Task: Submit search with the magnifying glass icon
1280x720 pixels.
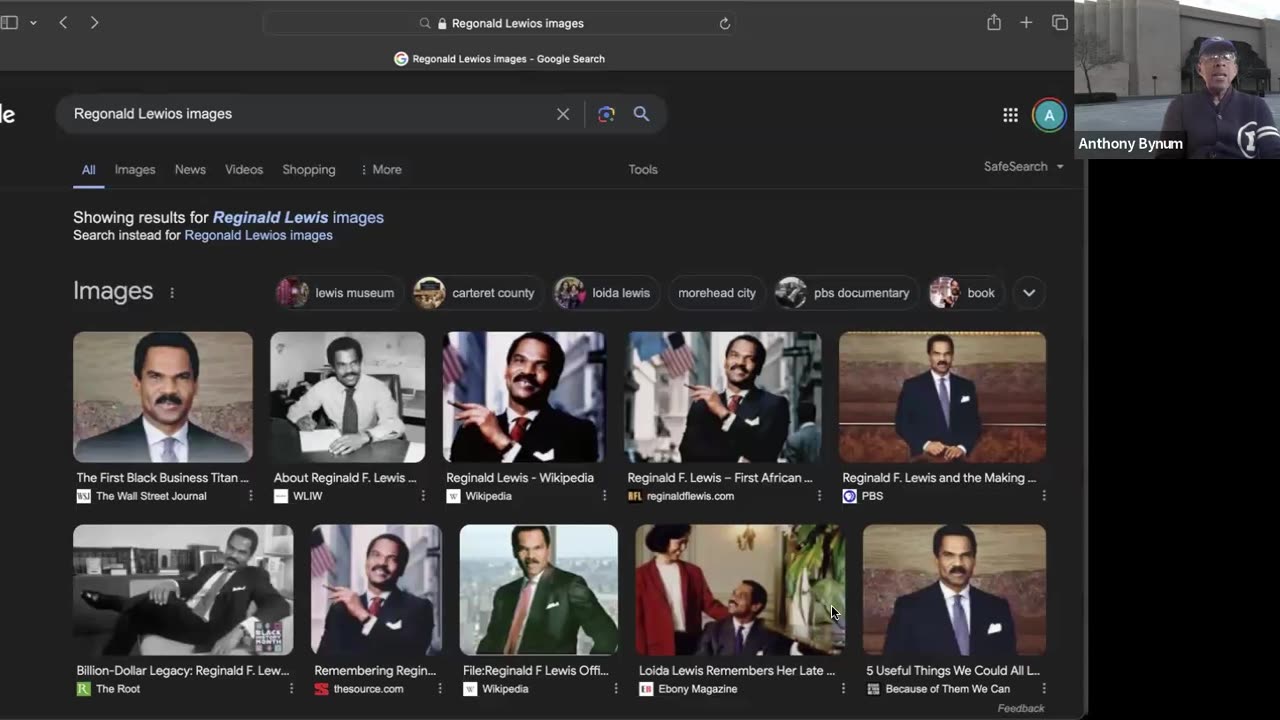Action: click(641, 114)
